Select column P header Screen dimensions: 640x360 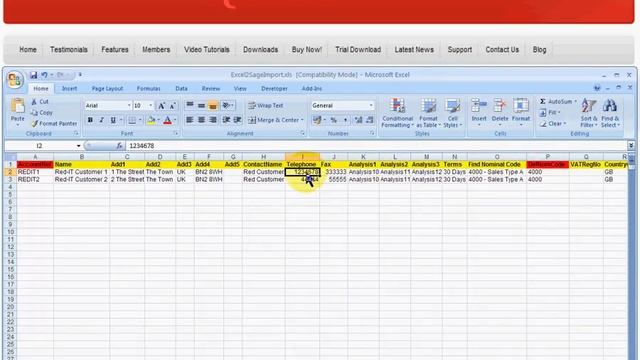coord(547,157)
